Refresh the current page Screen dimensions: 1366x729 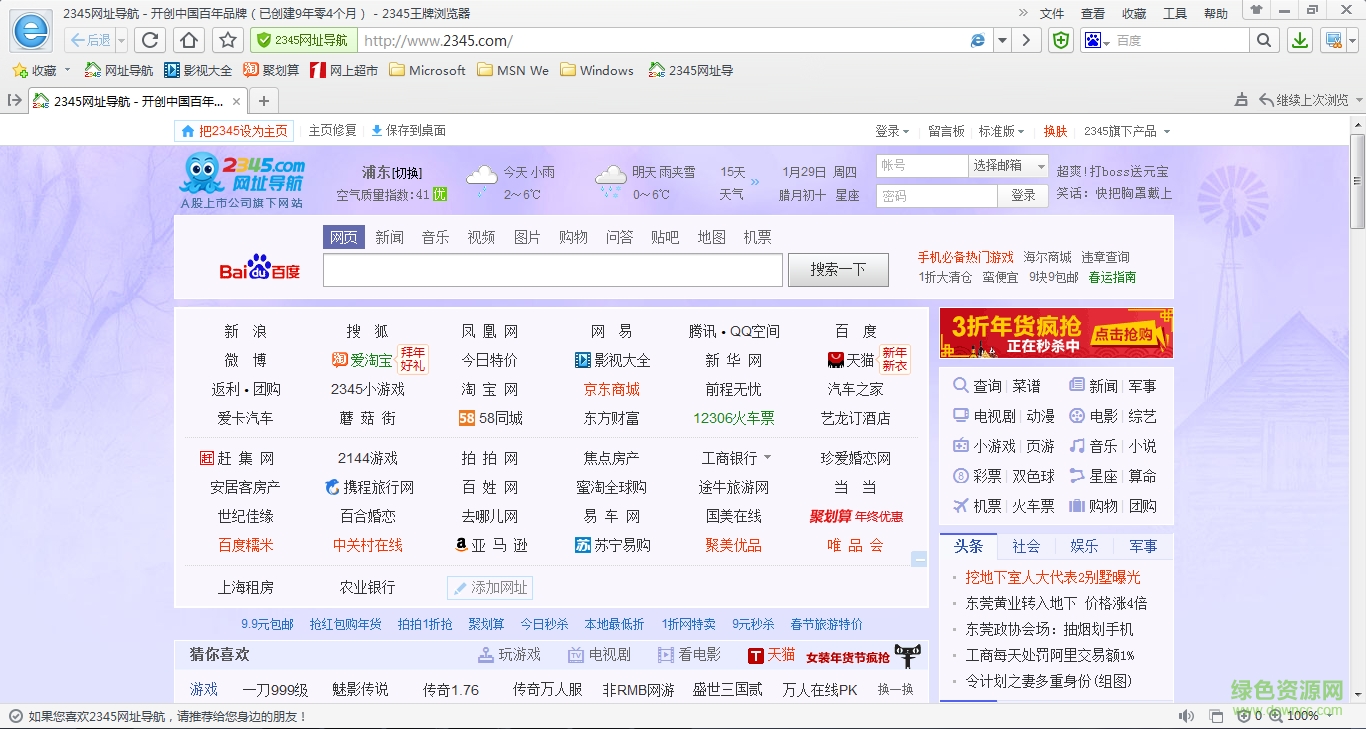(x=150, y=40)
